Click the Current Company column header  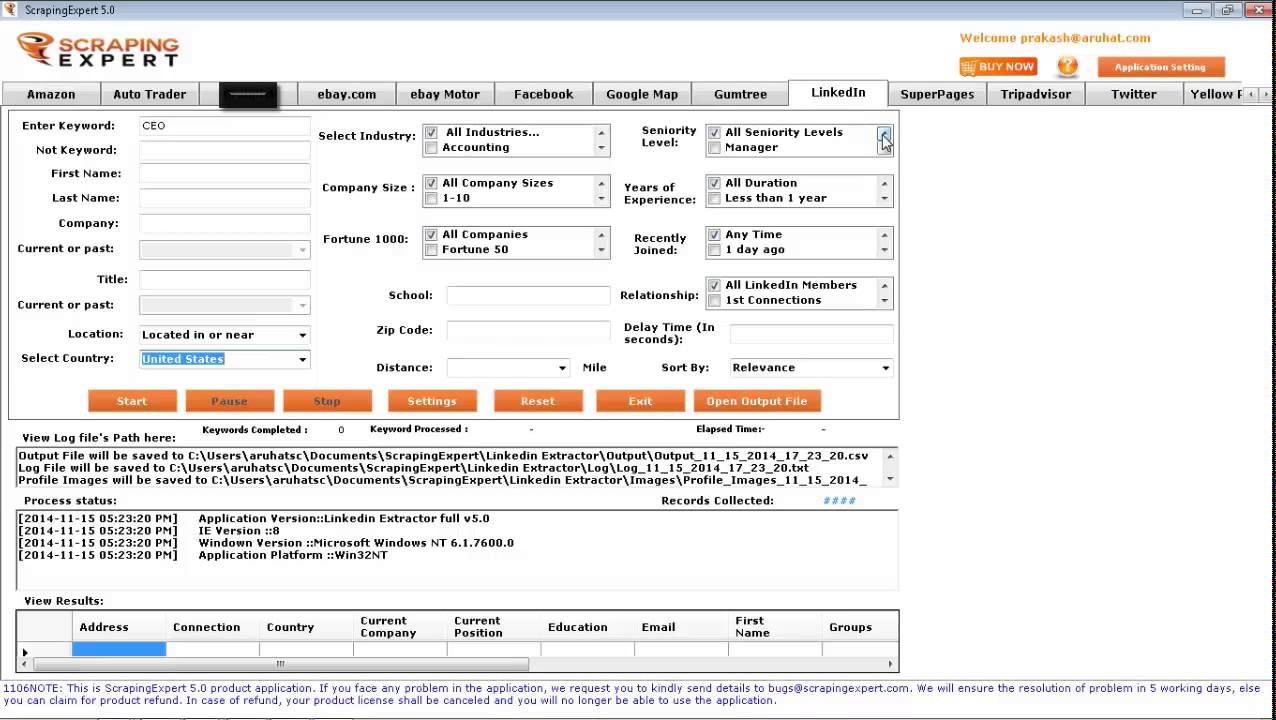(x=400, y=627)
